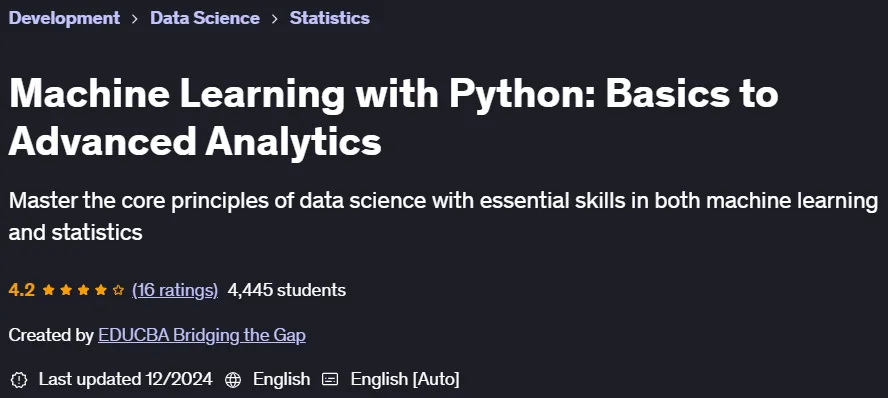Click the chevron between Data Science and Statistics
The image size is (888, 398).
click(x=275, y=19)
